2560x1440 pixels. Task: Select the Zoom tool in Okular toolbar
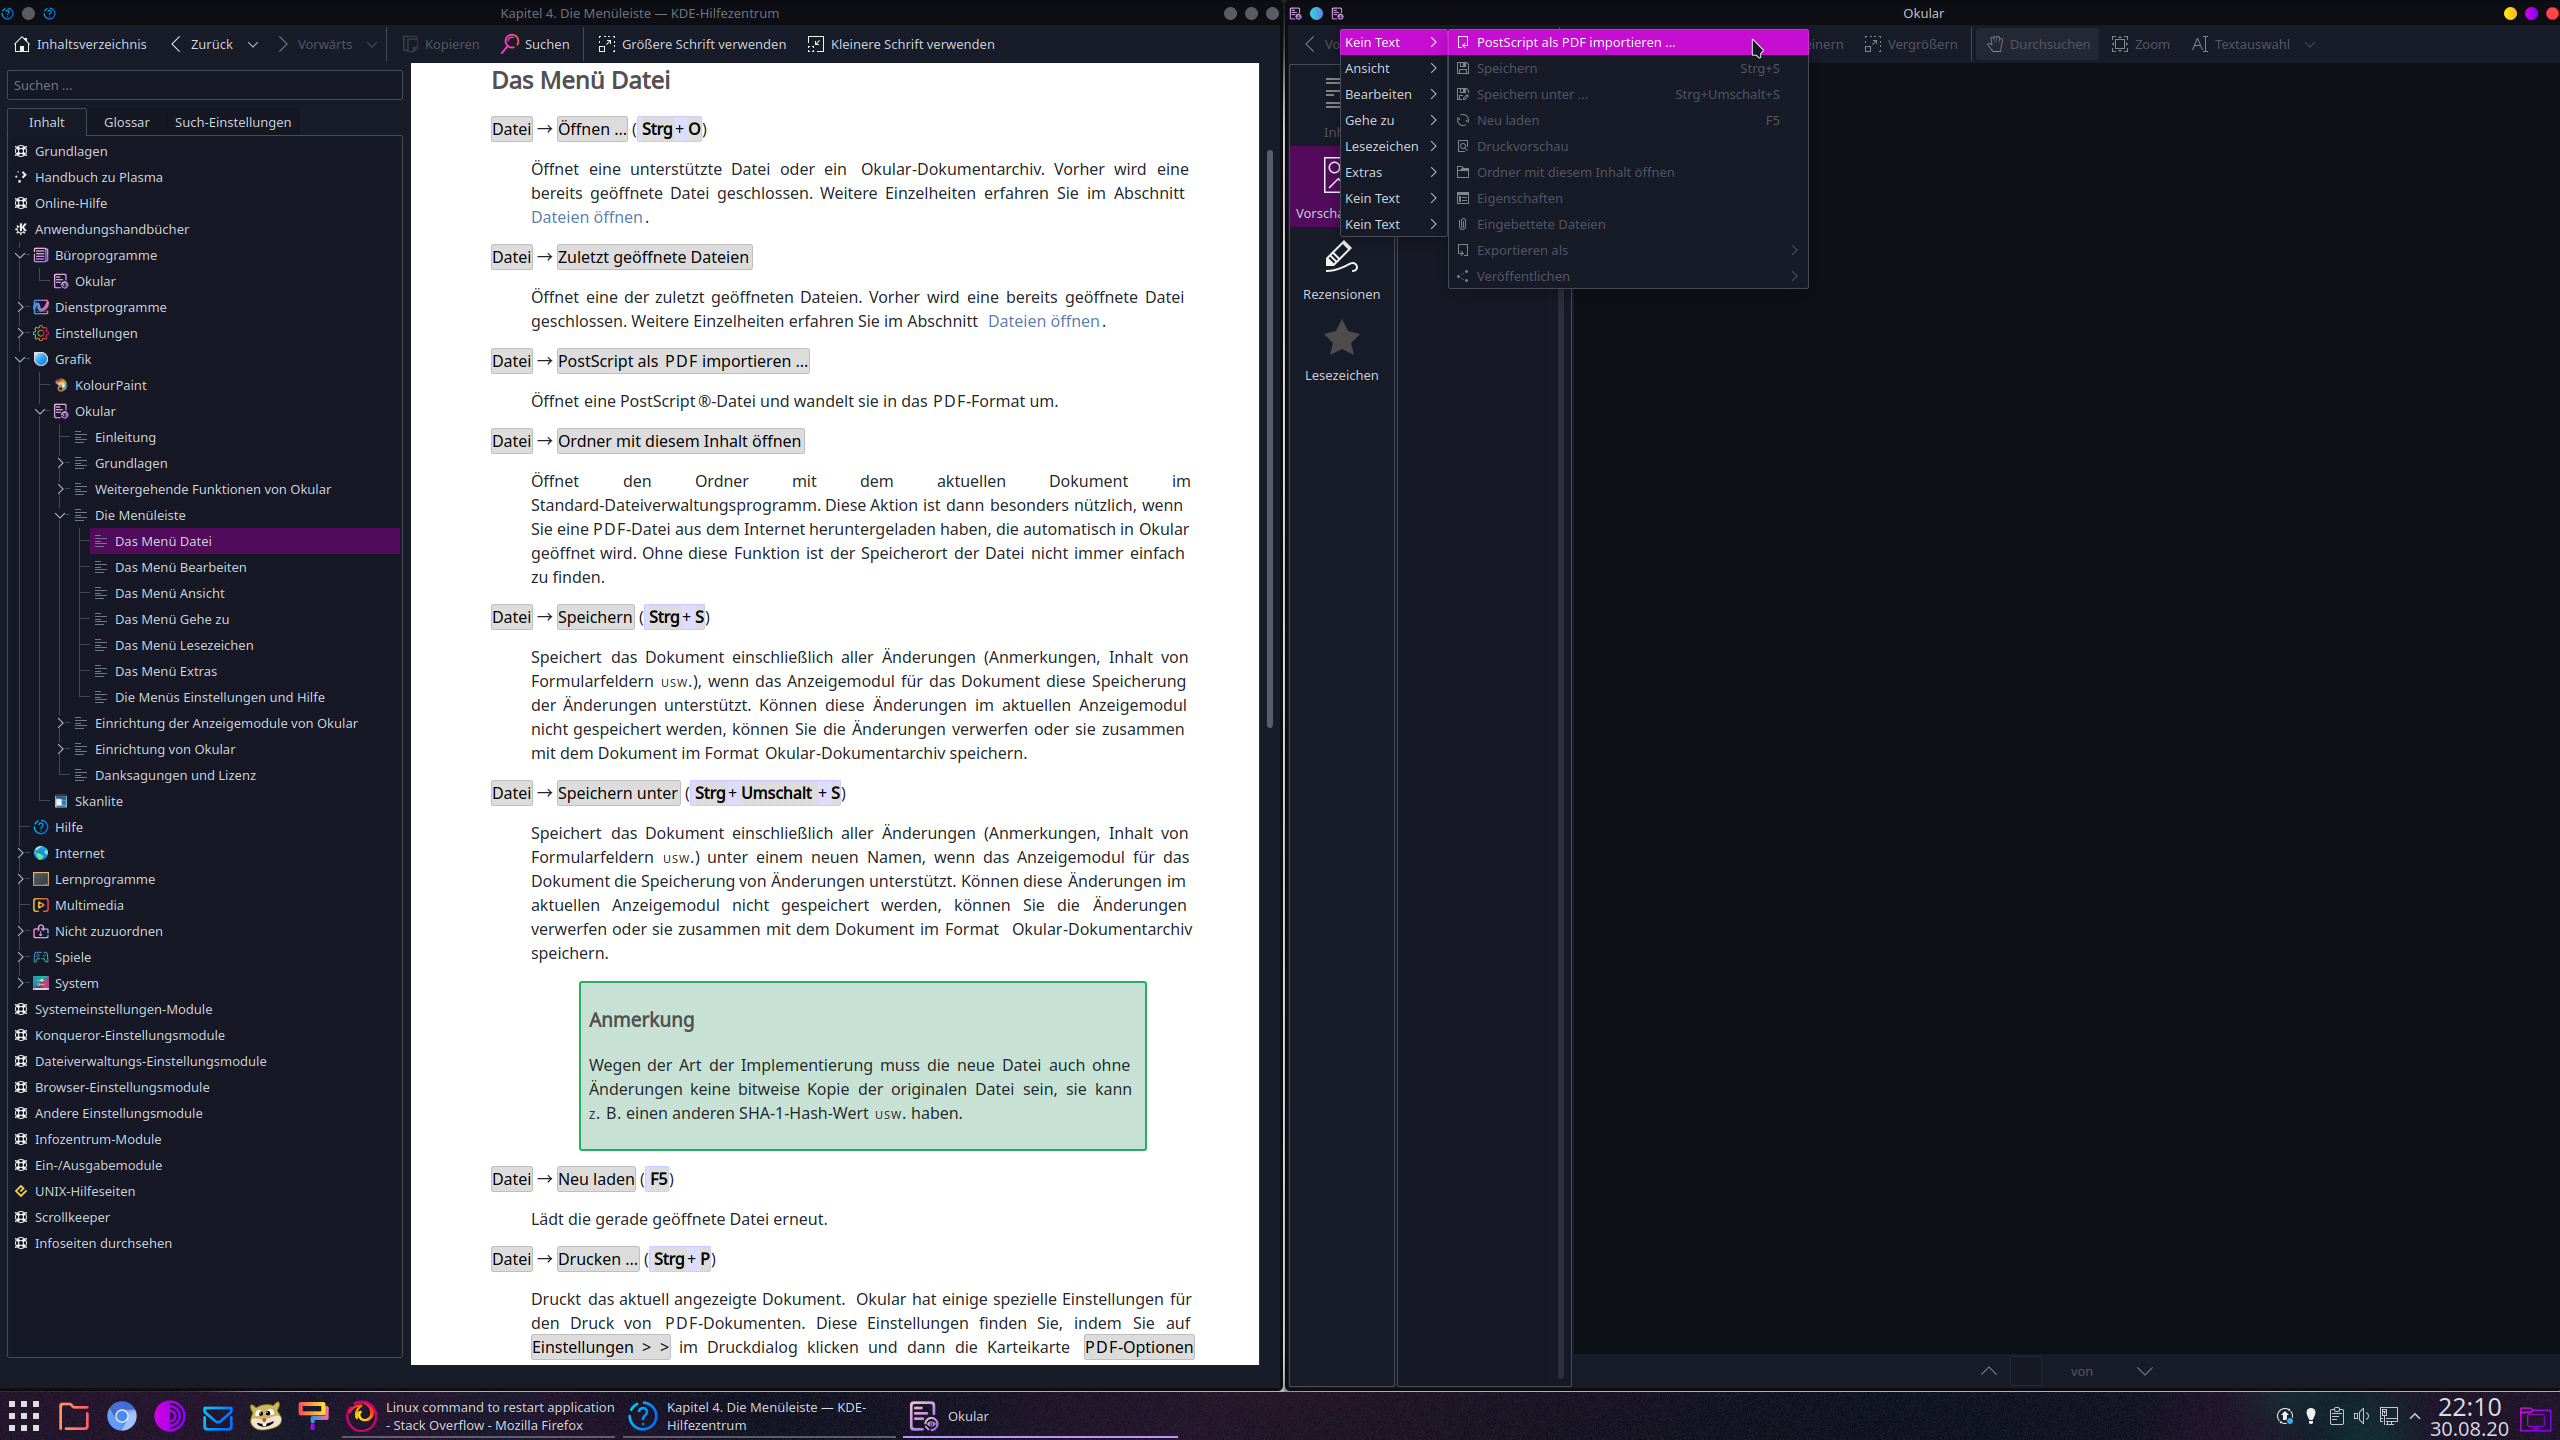pos(2141,44)
